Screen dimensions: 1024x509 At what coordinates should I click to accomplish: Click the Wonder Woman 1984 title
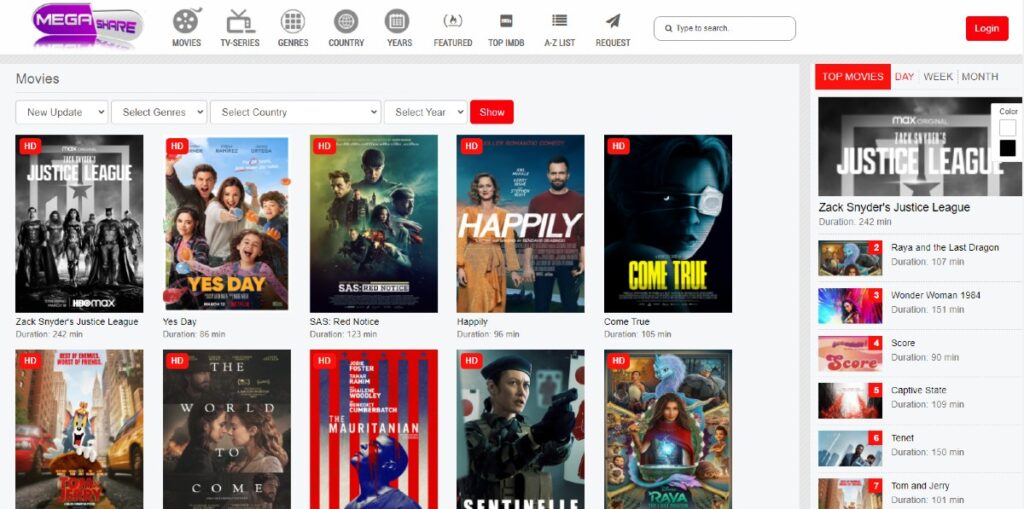(x=936, y=295)
